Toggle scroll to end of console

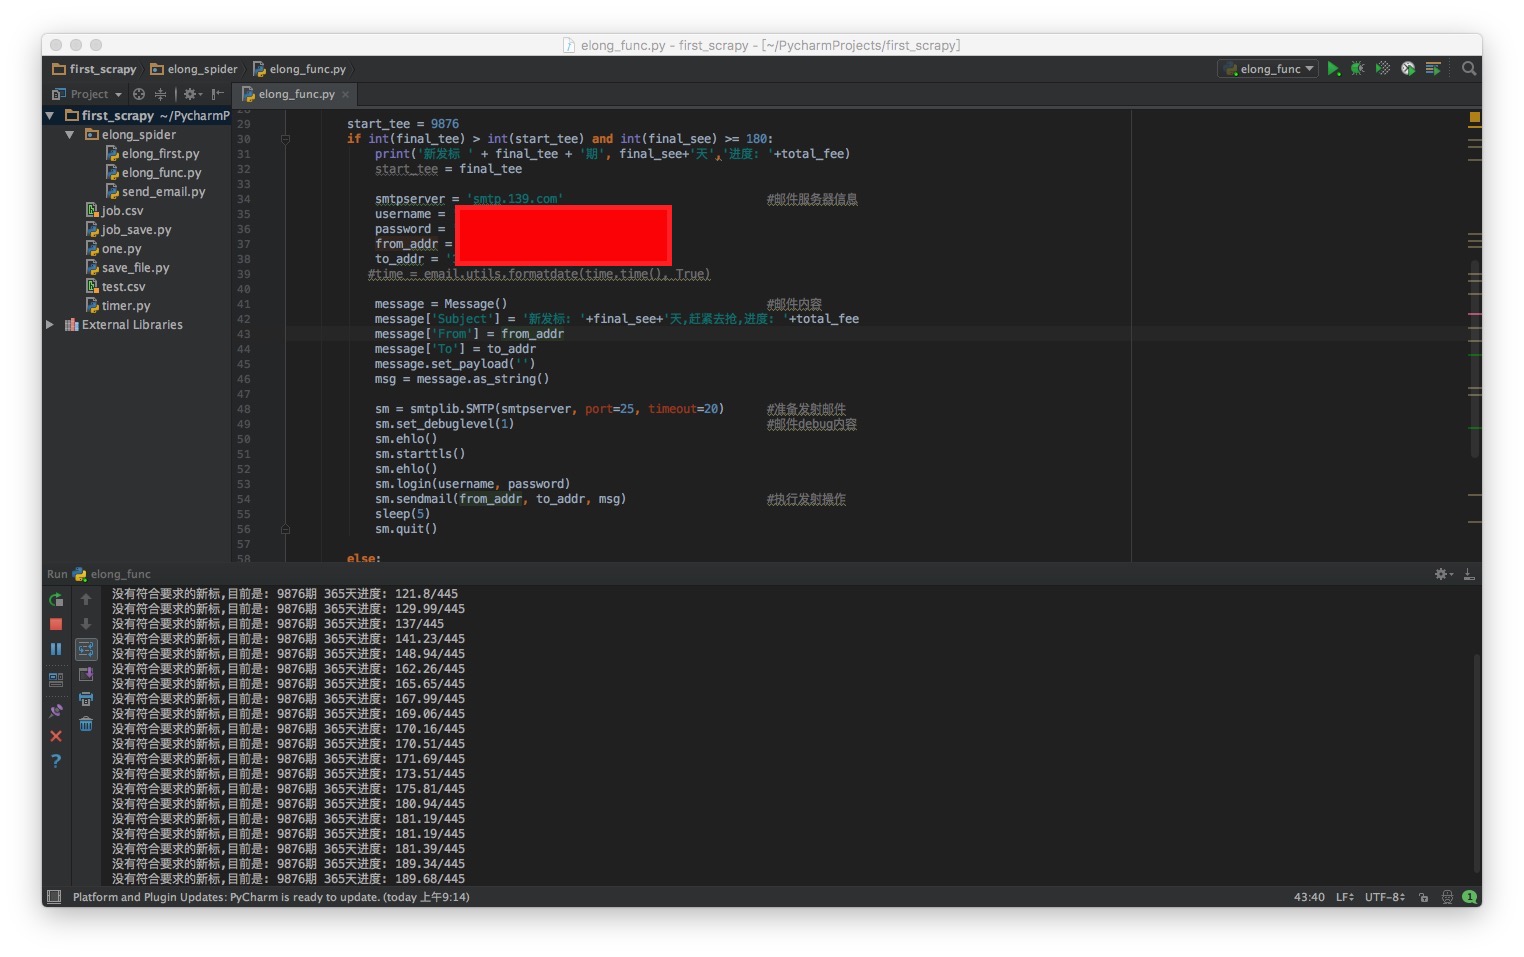click(x=86, y=675)
